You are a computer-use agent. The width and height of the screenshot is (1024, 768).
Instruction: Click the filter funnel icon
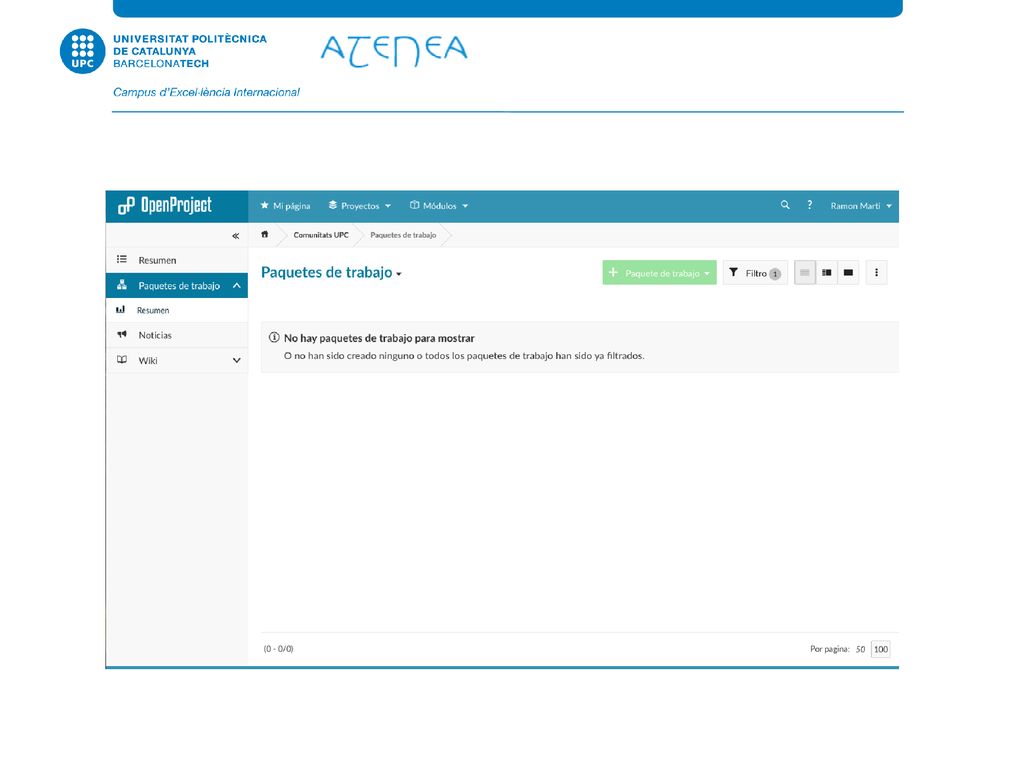point(733,272)
